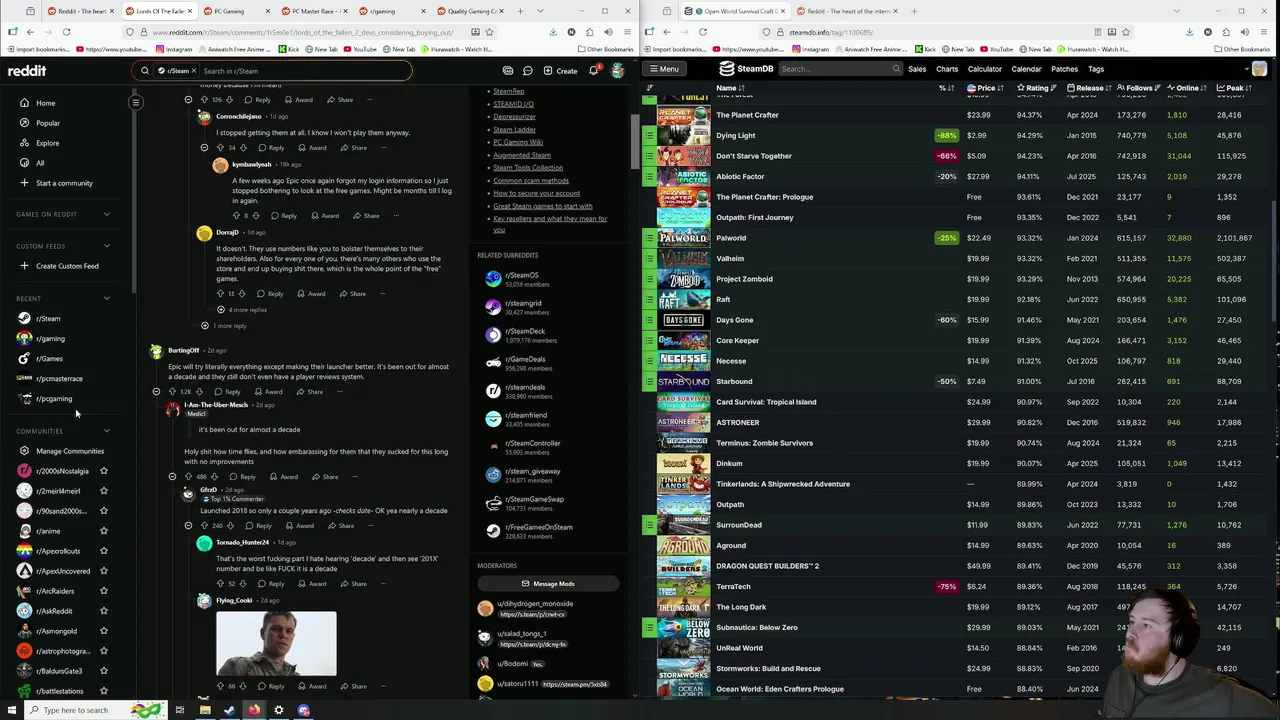Click the Reddit advertise icon in the header
This screenshot has width=1280, height=720.
(x=508, y=71)
